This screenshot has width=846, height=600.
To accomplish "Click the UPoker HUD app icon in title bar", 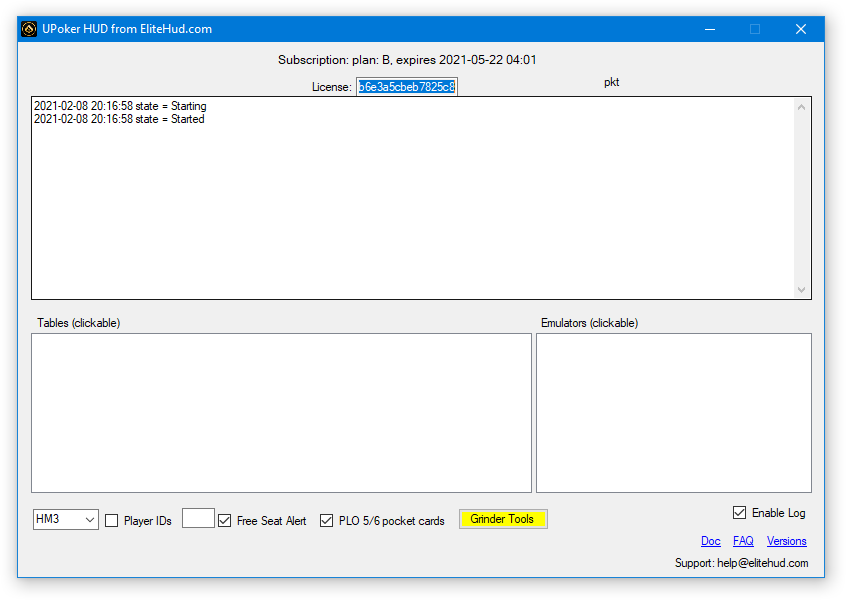I will 30,29.
